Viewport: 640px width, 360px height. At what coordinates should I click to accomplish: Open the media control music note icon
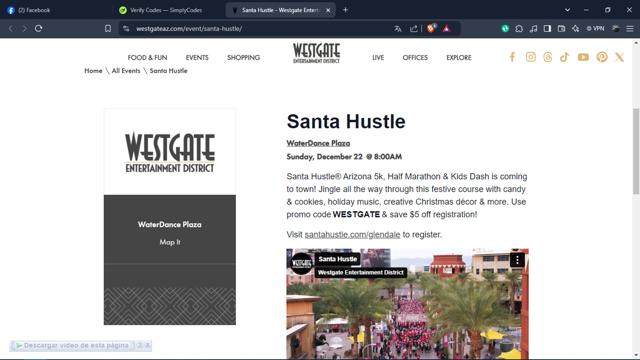coord(533,29)
